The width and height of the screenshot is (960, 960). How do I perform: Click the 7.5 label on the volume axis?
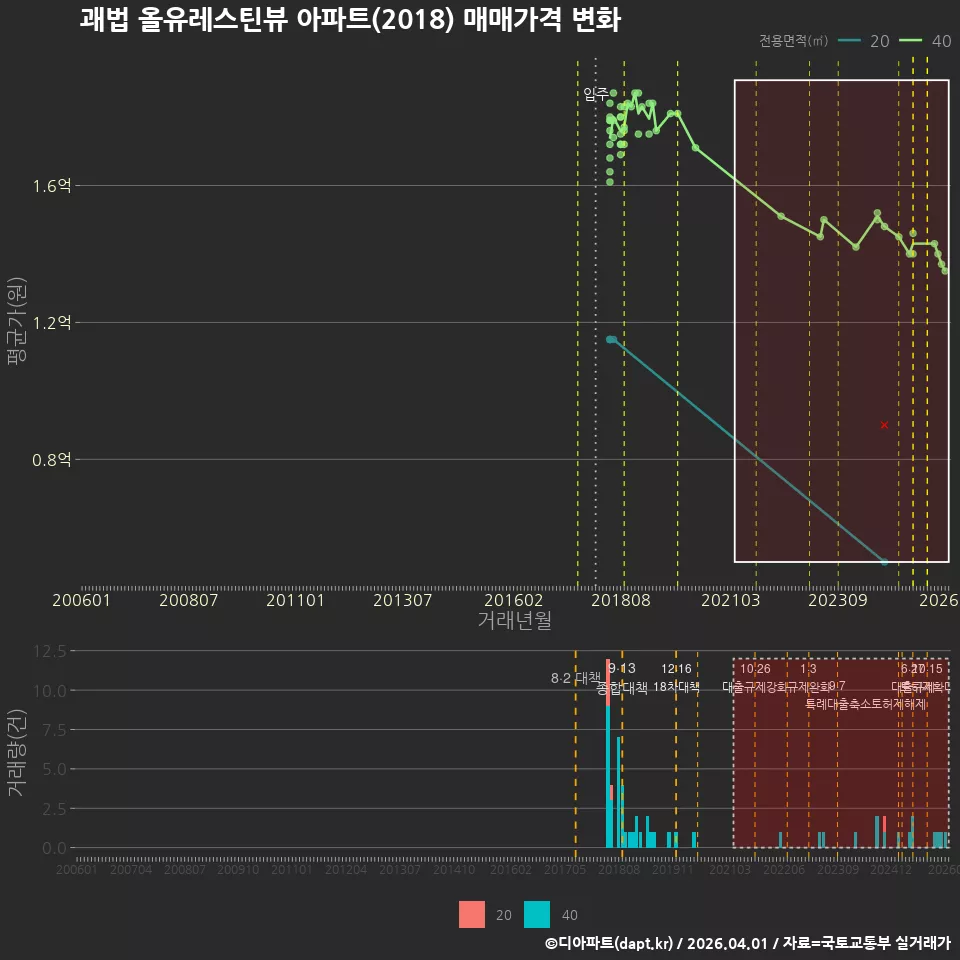[55, 730]
